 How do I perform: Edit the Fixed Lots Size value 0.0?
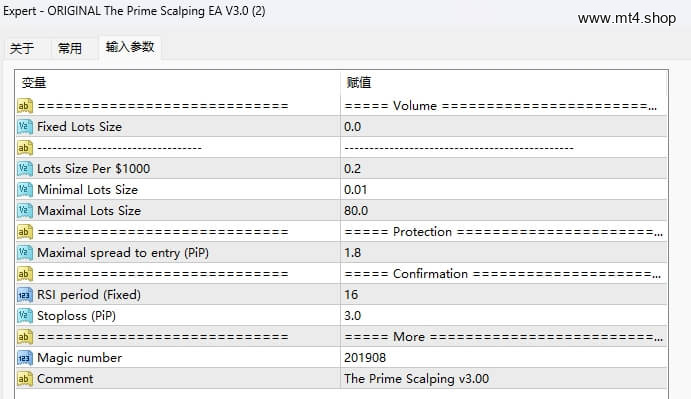tap(353, 127)
